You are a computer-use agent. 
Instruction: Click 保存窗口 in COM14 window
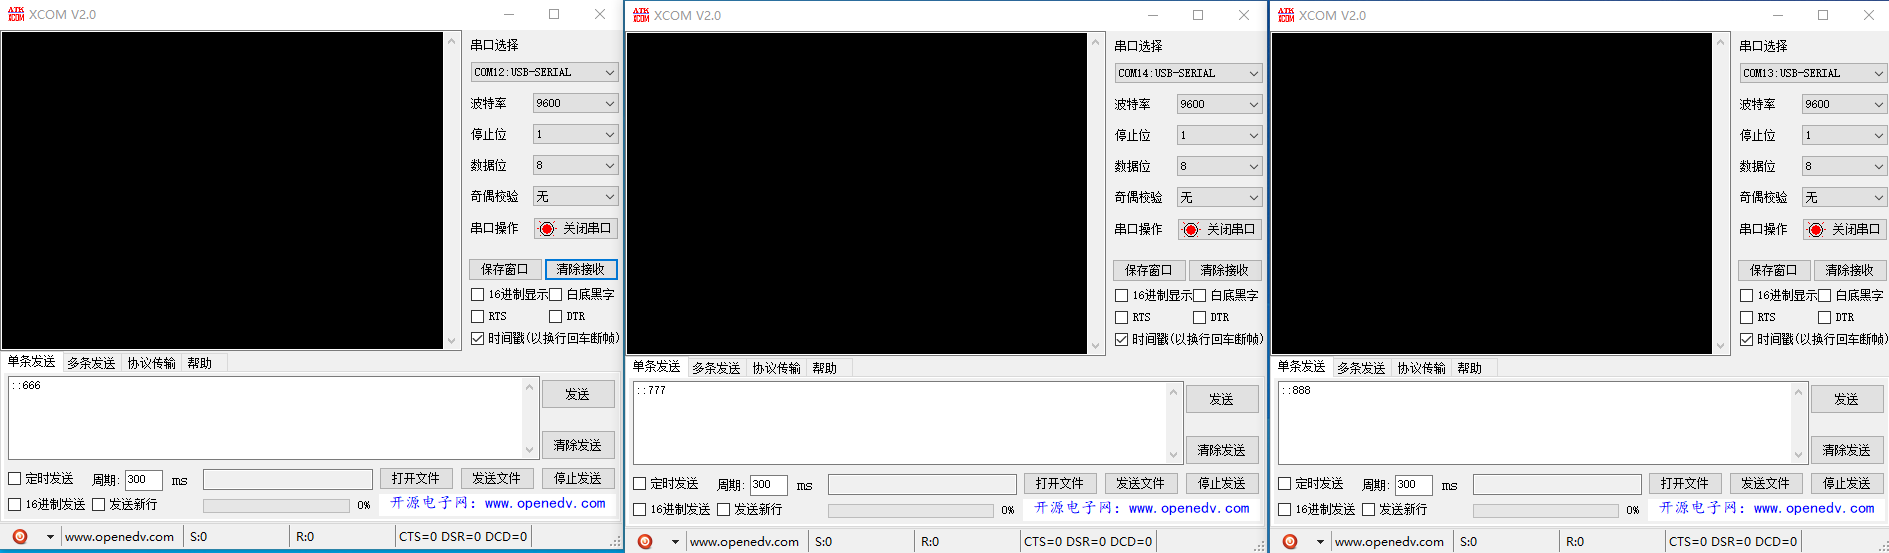tap(1149, 270)
